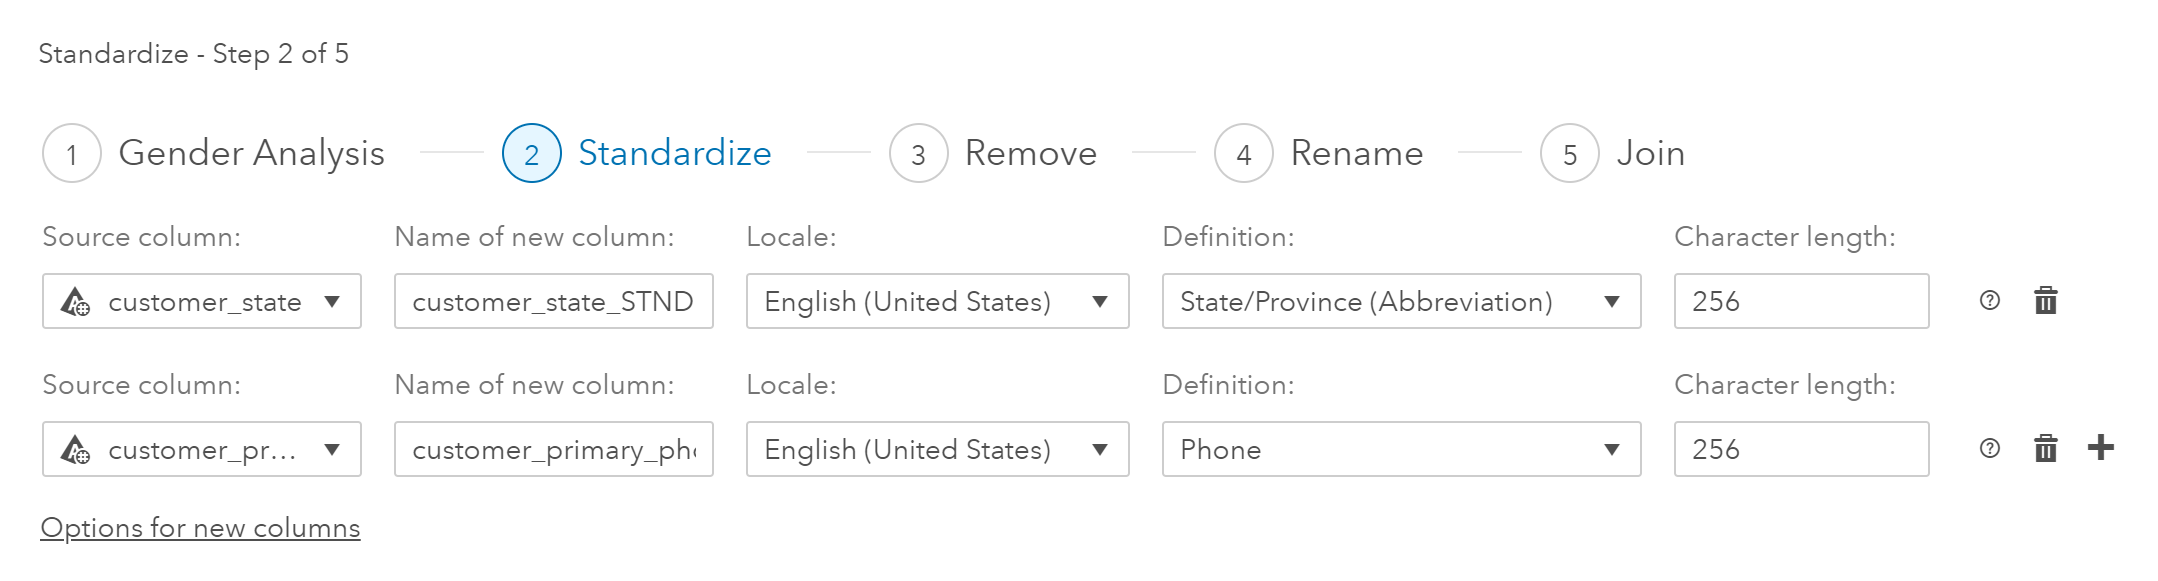
Task: Jump to step 3 Remove
Action: pyautogui.click(x=918, y=154)
